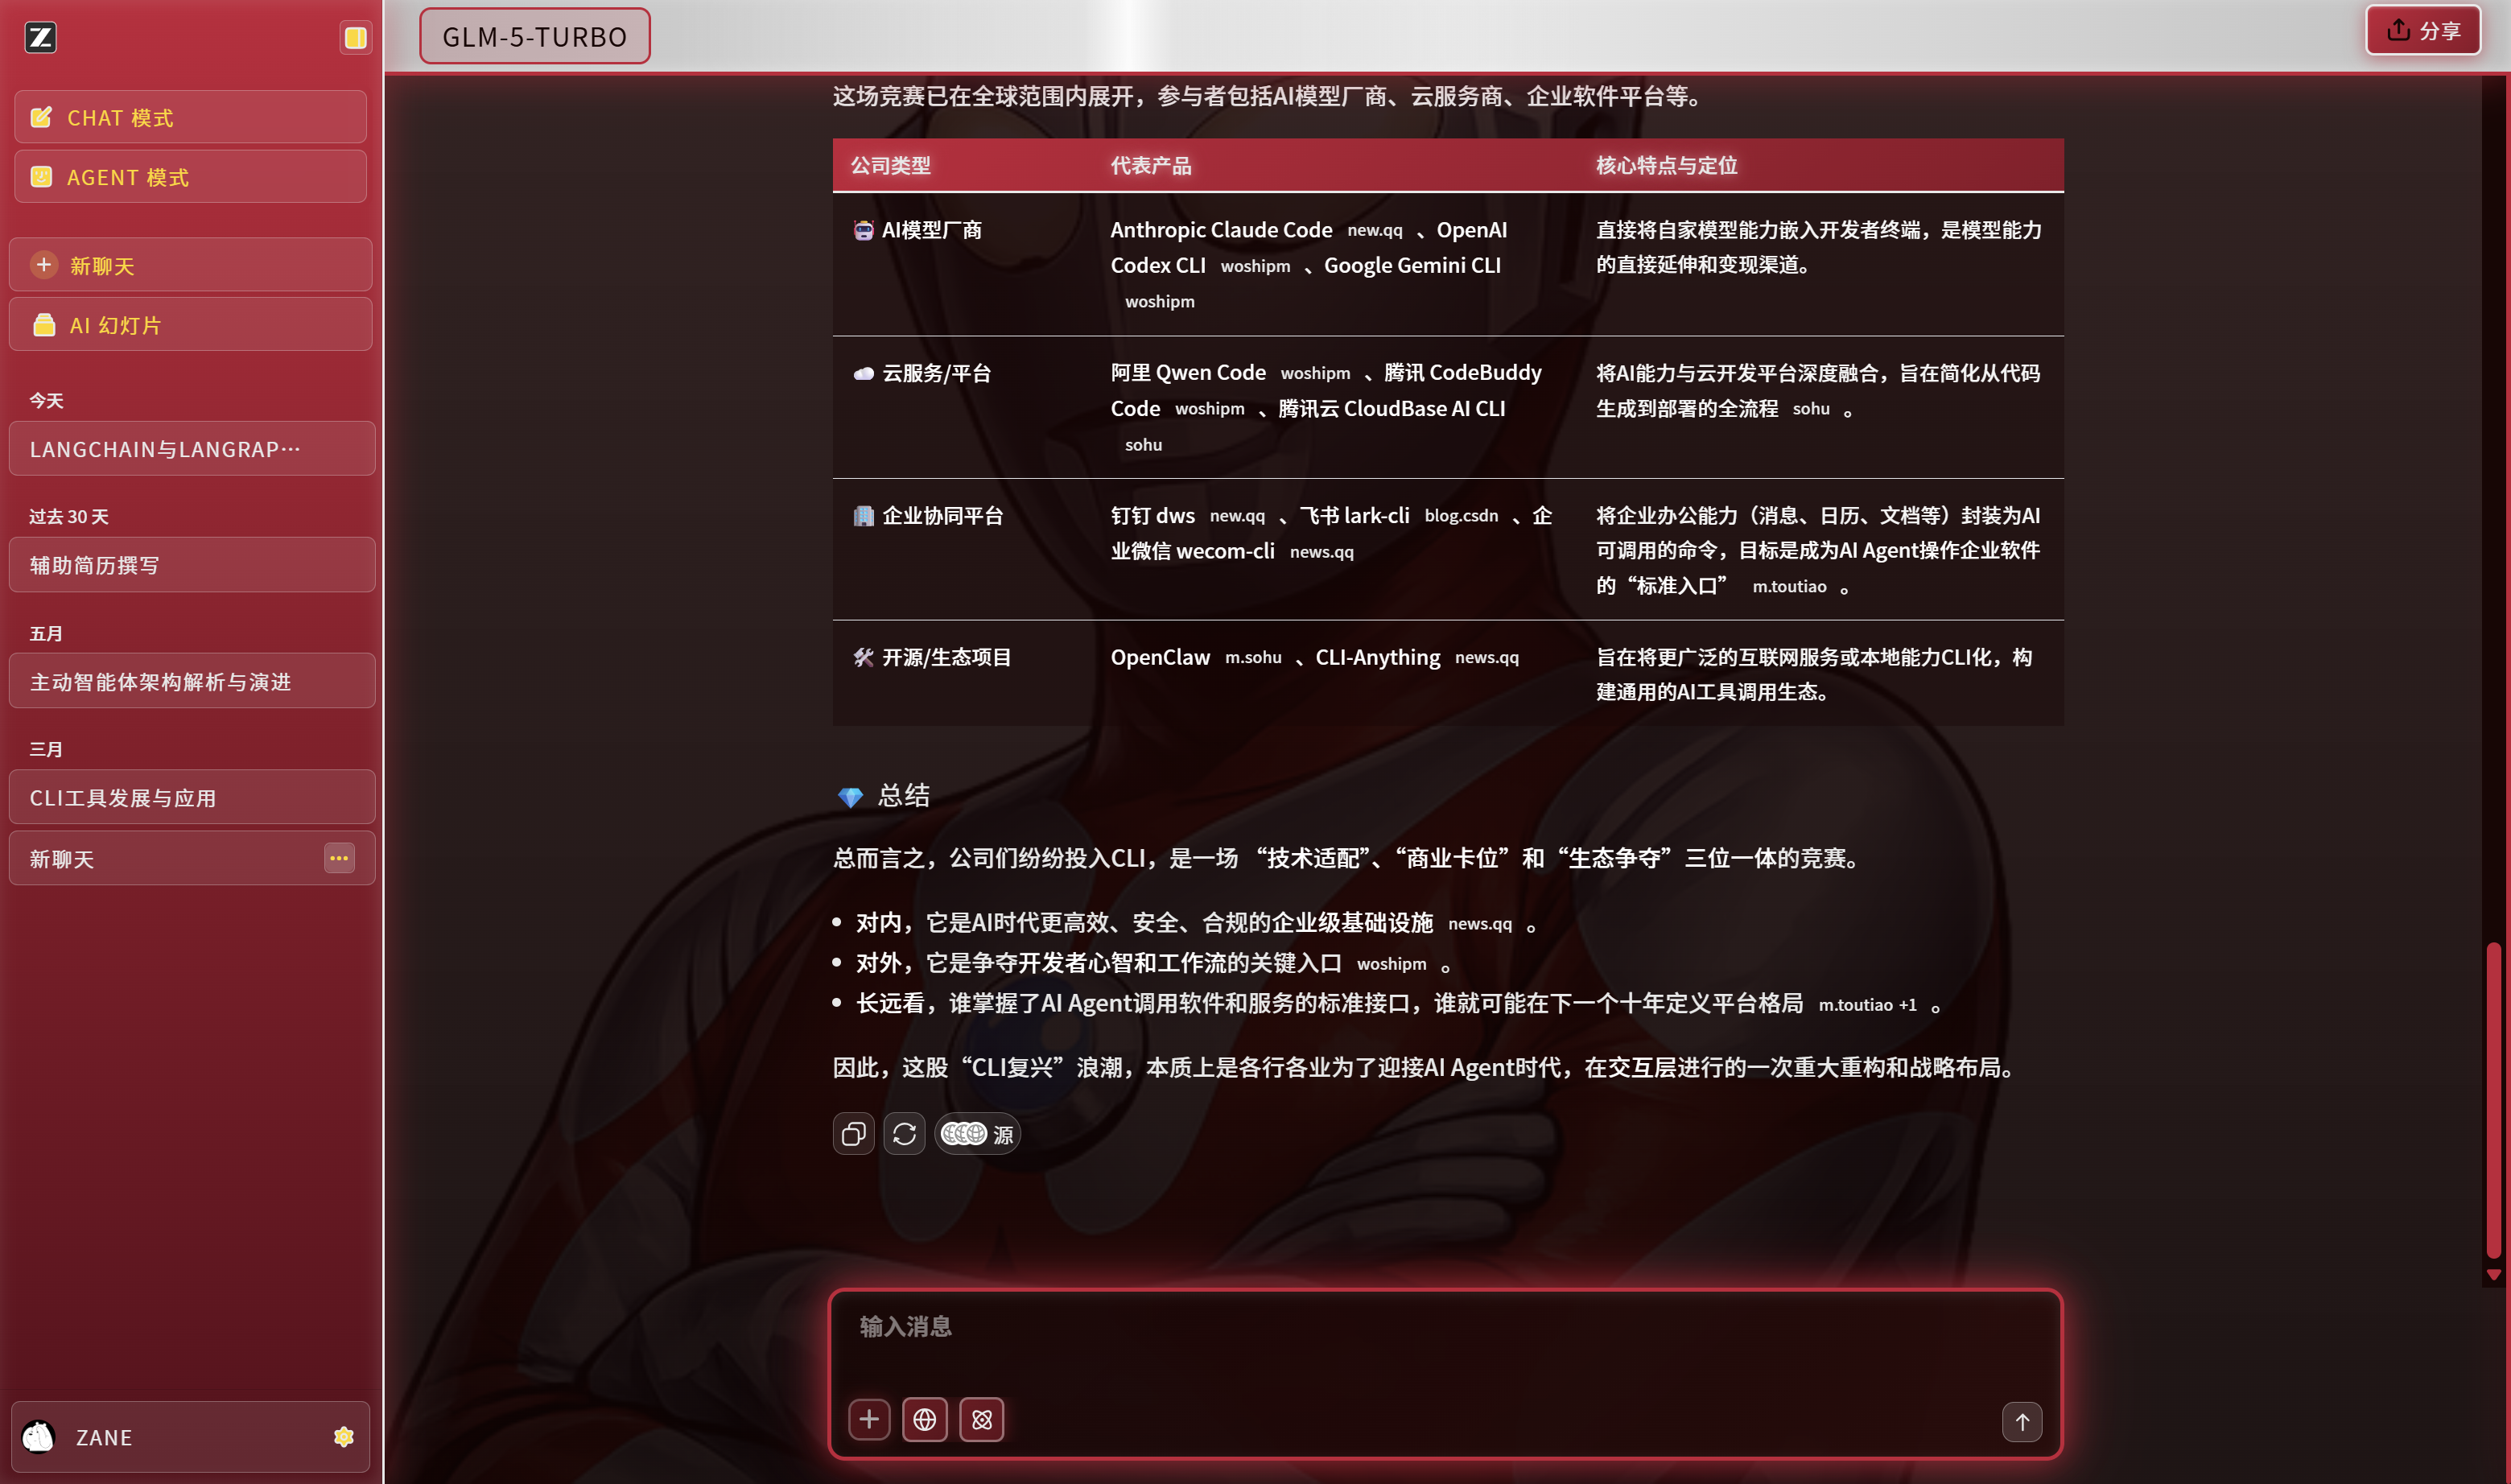
Task: Click the 分享 share button
Action: coord(2423,30)
